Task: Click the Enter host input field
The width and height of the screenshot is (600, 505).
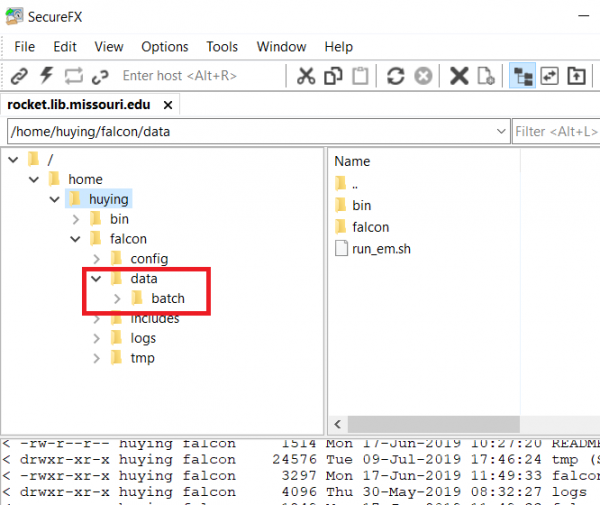Action: pos(195,76)
